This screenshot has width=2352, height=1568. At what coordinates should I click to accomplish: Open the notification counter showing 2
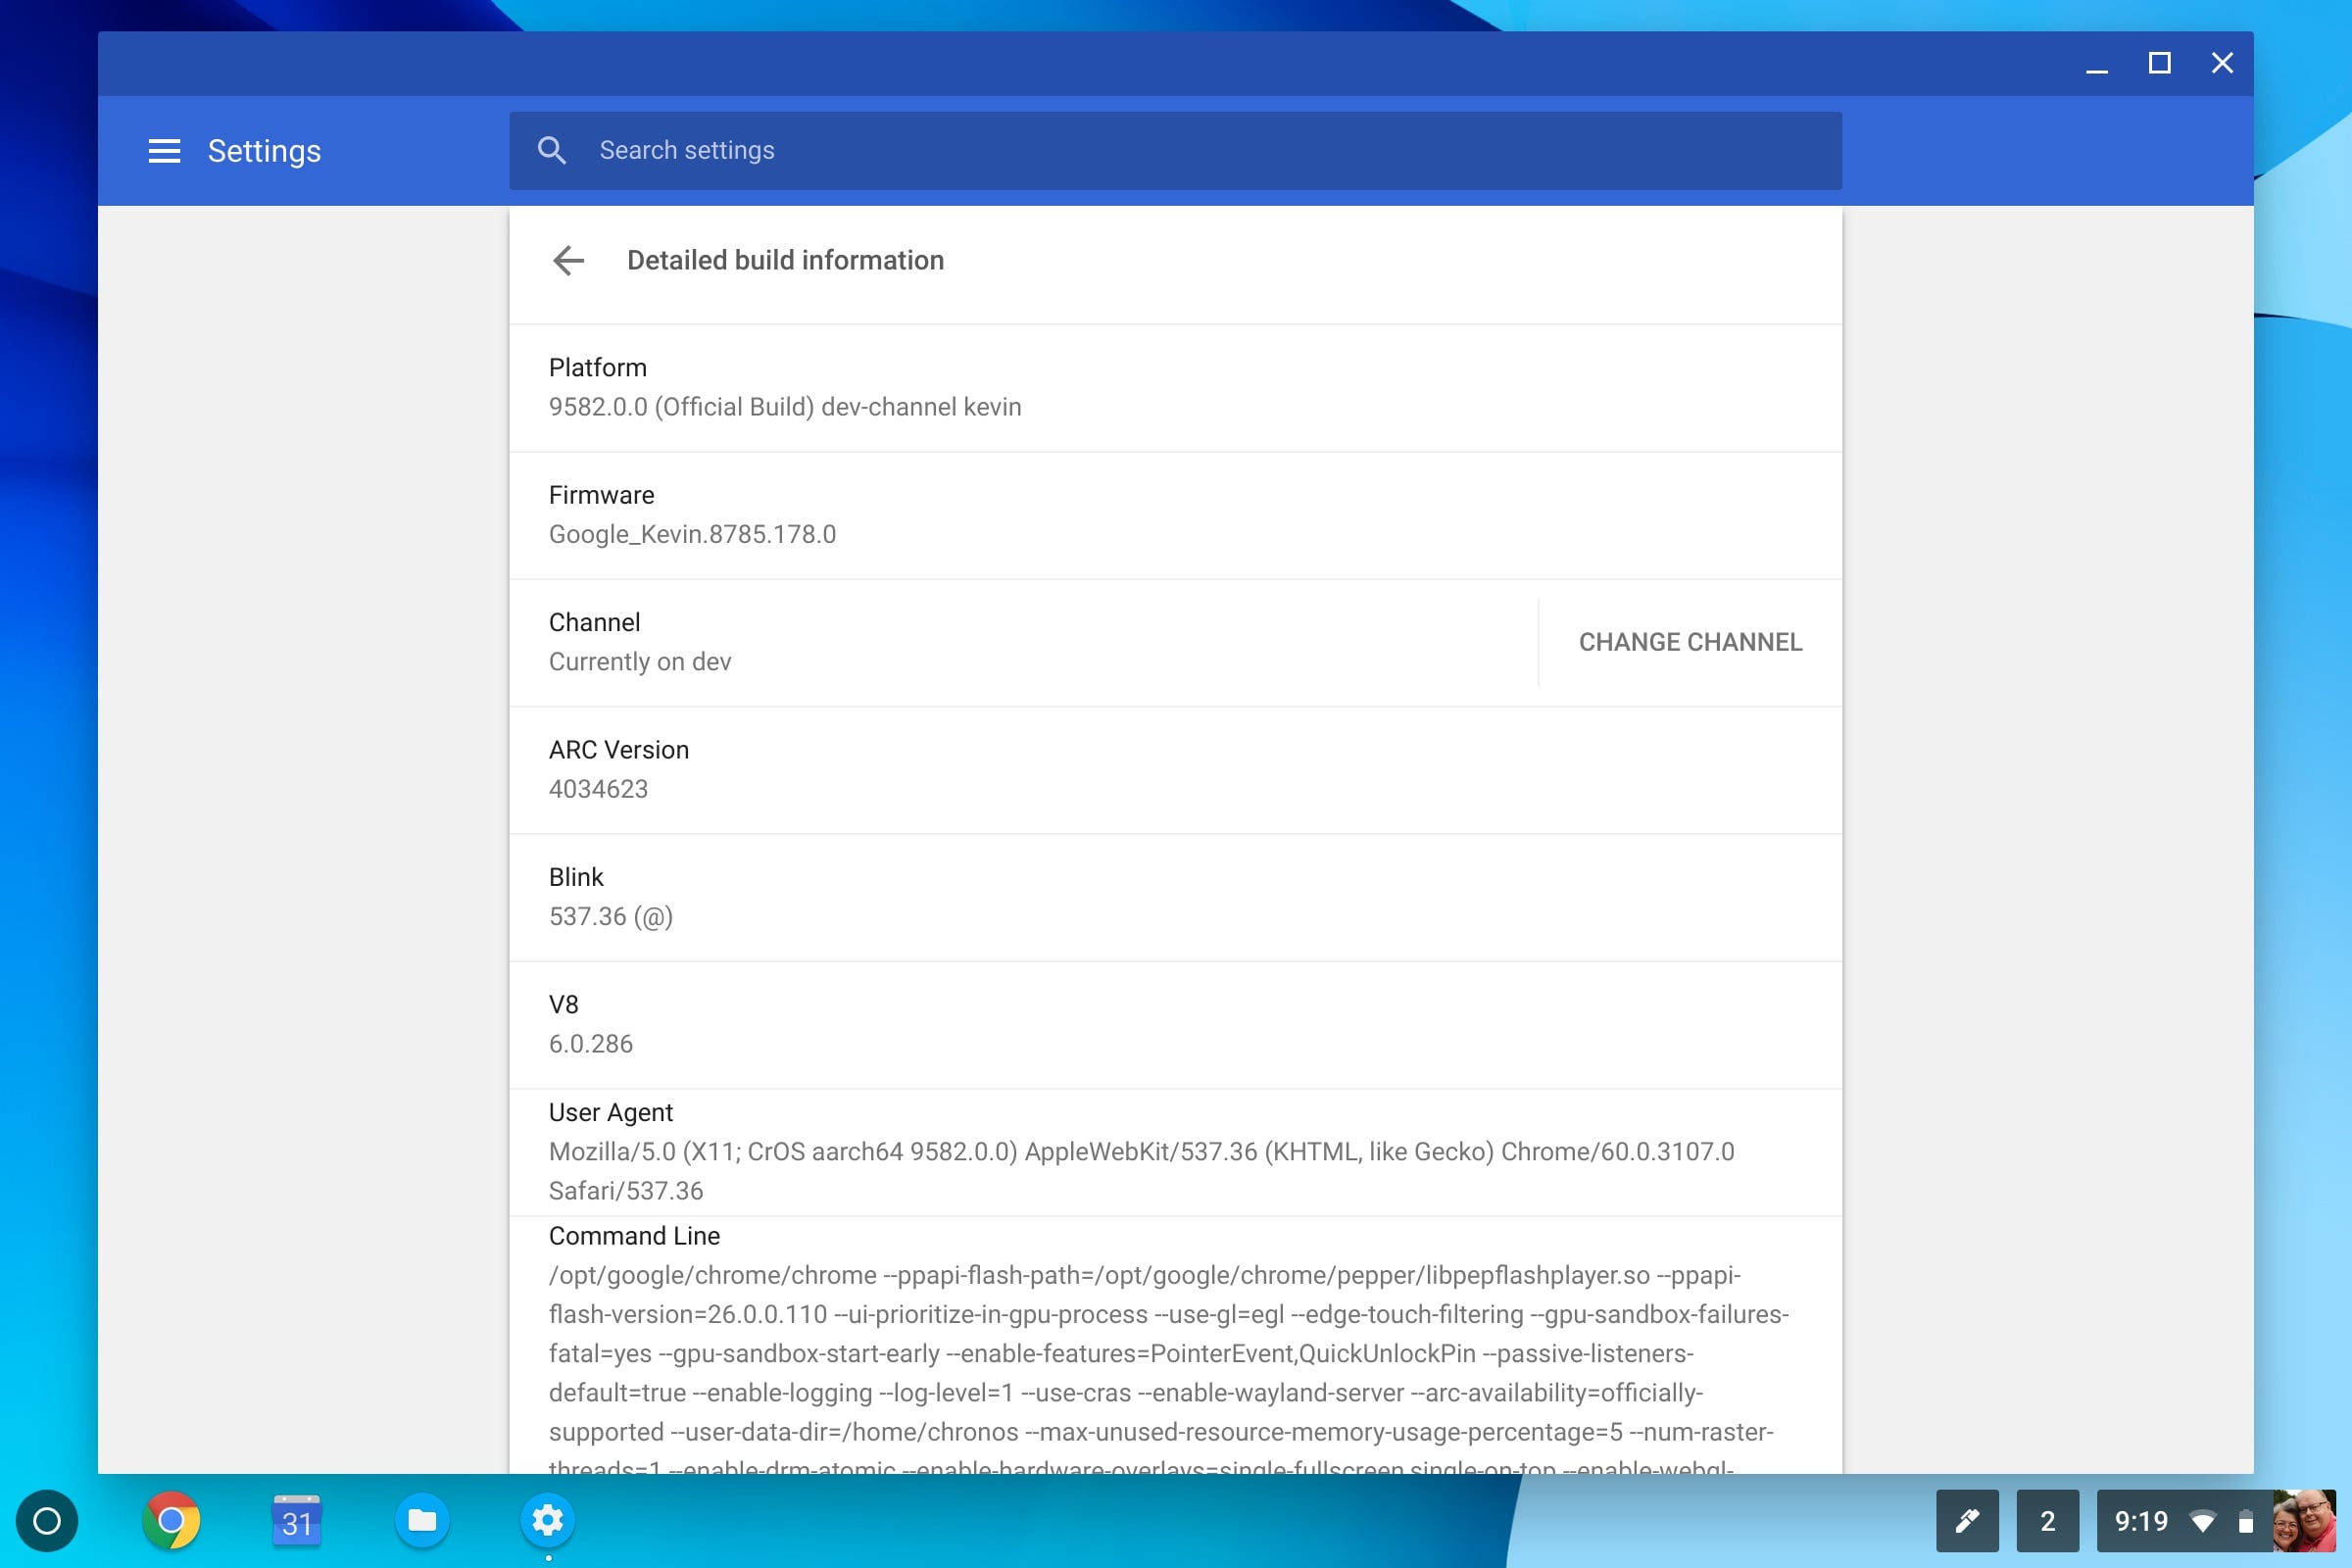click(2048, 1521)
